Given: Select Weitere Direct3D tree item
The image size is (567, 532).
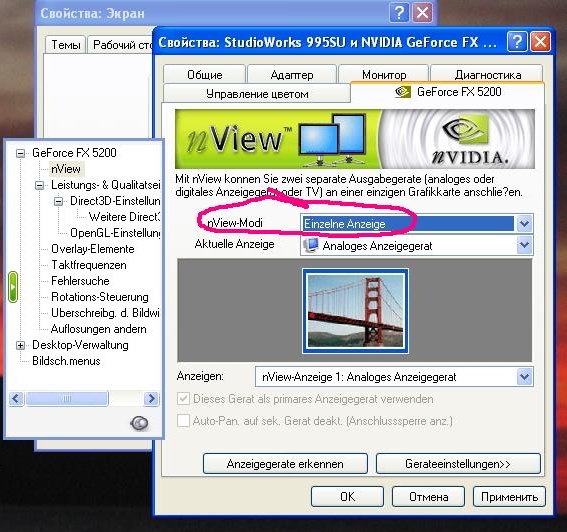Looking at the screenshot, I should 124,217.
